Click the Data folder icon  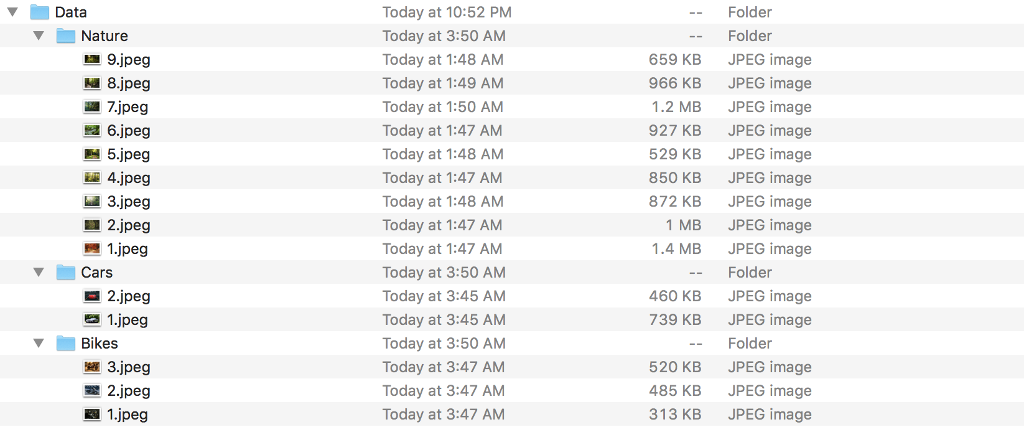pos(40,12)
